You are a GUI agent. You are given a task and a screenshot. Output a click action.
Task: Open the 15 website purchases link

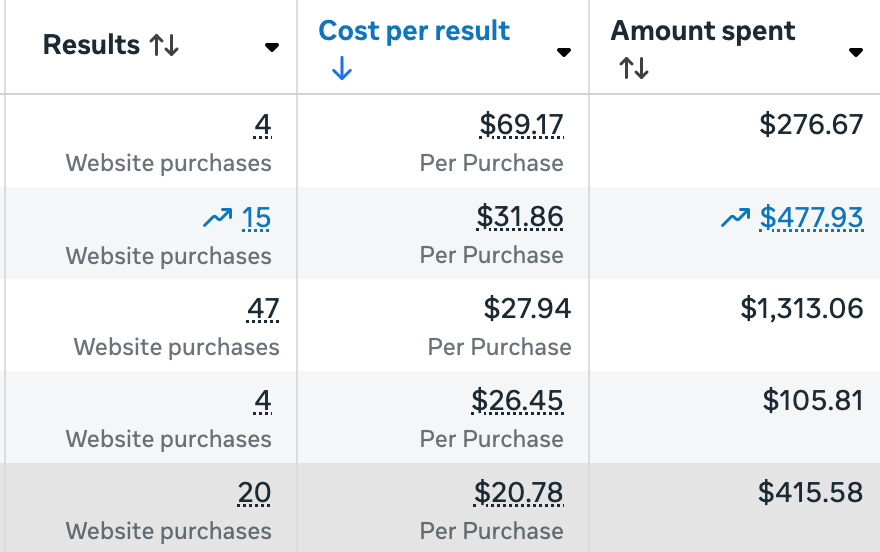coord(256,217)
